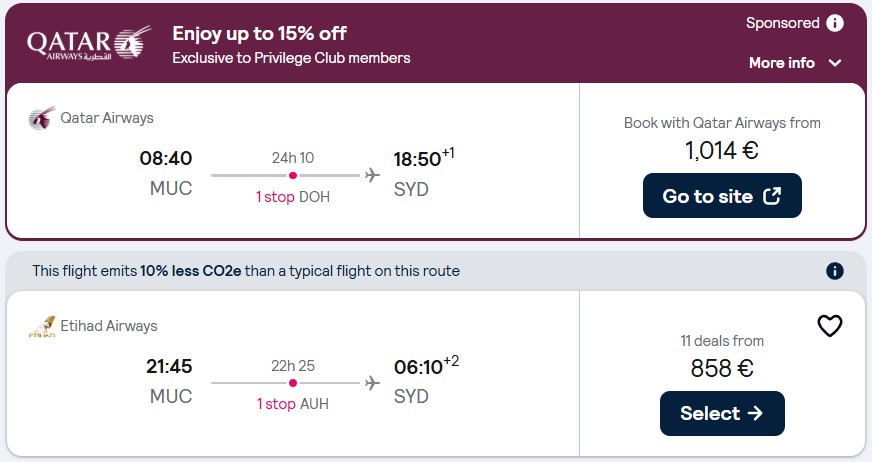Click the airplane icon on the Qatar route line

click(x=372, y=175)
